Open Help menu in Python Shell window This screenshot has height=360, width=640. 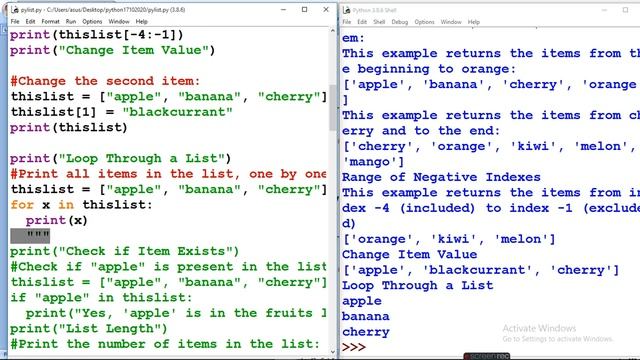pos(474,22)
